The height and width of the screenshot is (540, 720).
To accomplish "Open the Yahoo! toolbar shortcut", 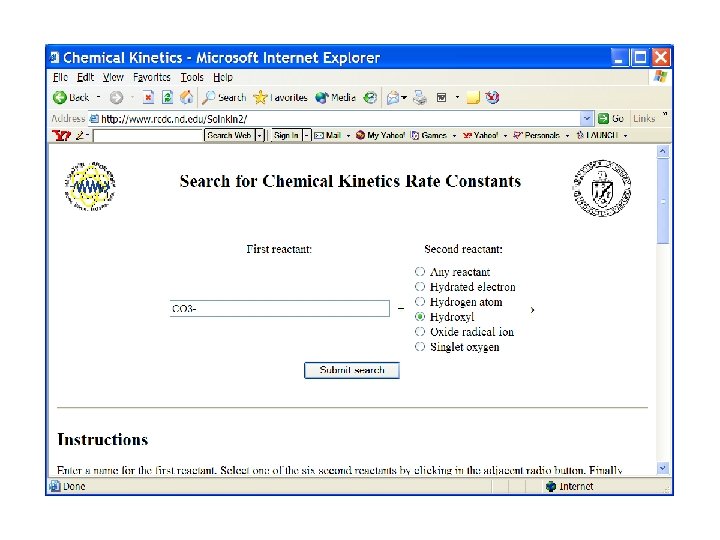I will pyautogui.click(x=481, y=135).
